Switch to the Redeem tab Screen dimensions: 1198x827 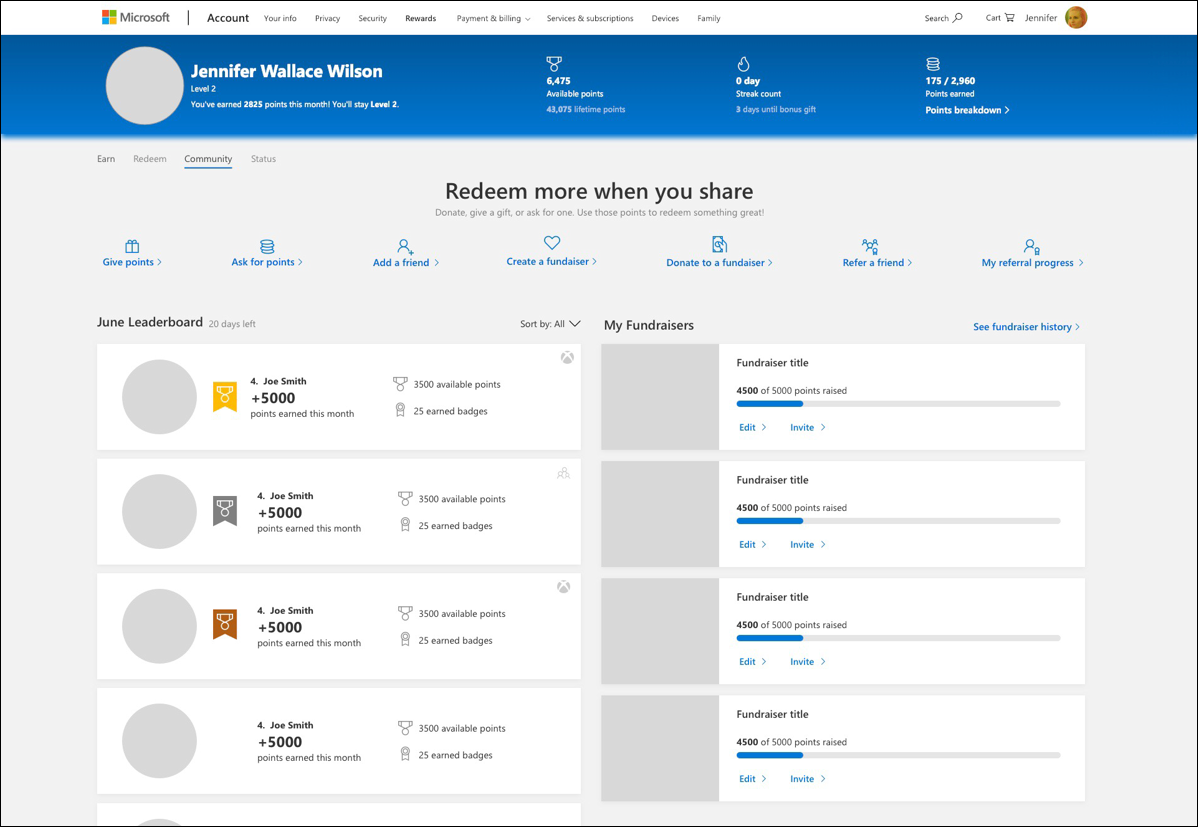(x=150, y=159)
